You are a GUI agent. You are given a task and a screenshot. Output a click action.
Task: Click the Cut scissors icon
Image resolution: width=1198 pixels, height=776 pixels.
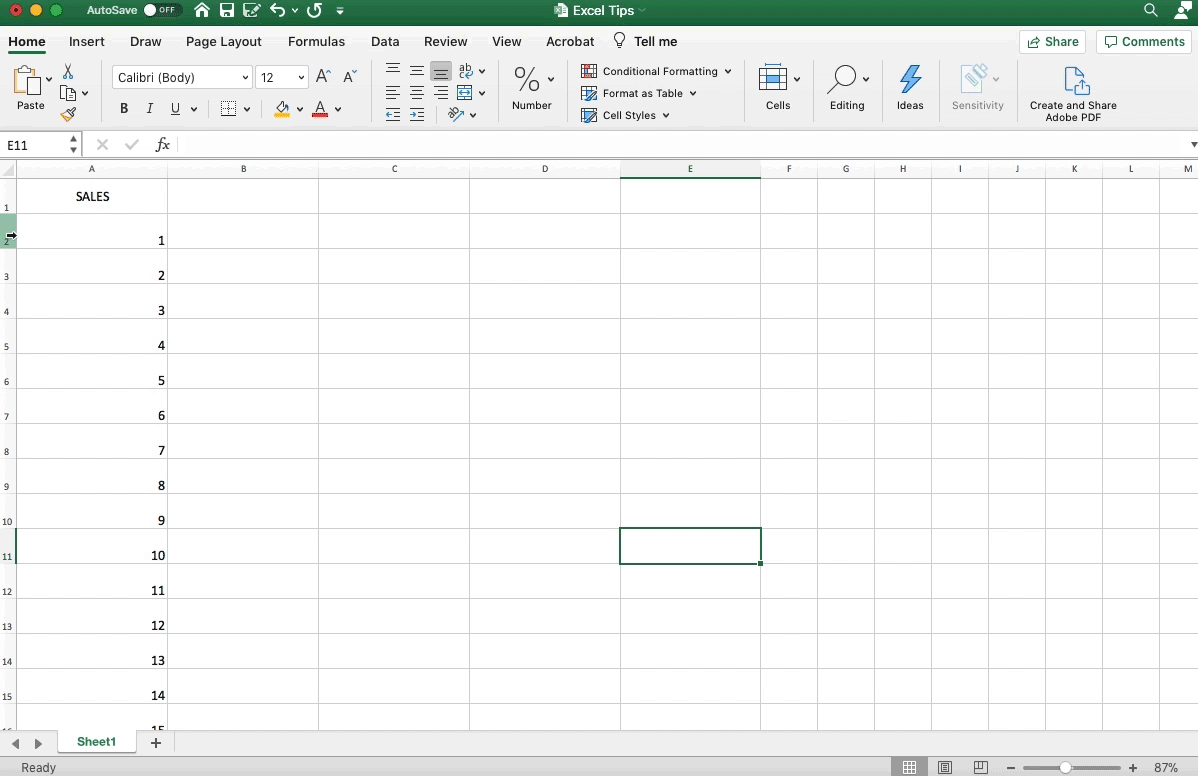[67, 72]
